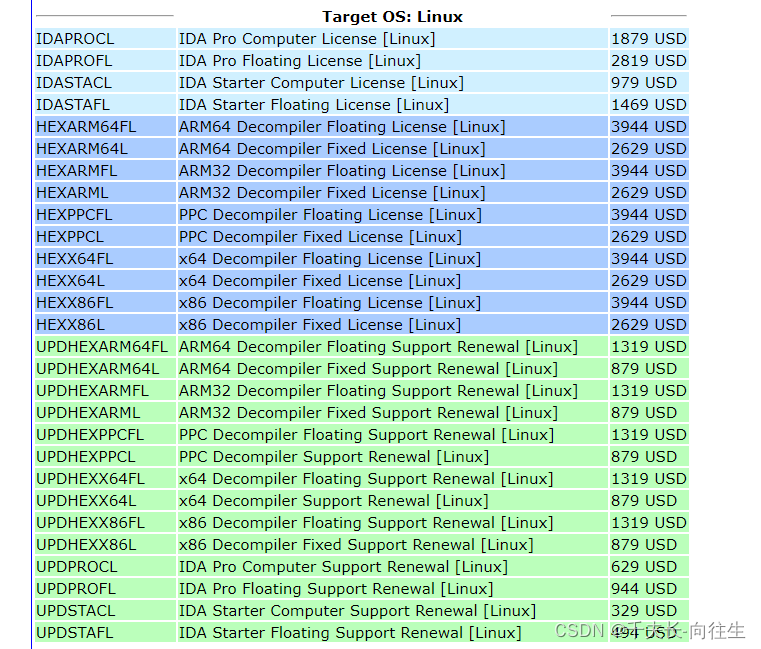
Task: Click x64 Decompiler Floating Support Renewal [Linux]
Action: 366,479
